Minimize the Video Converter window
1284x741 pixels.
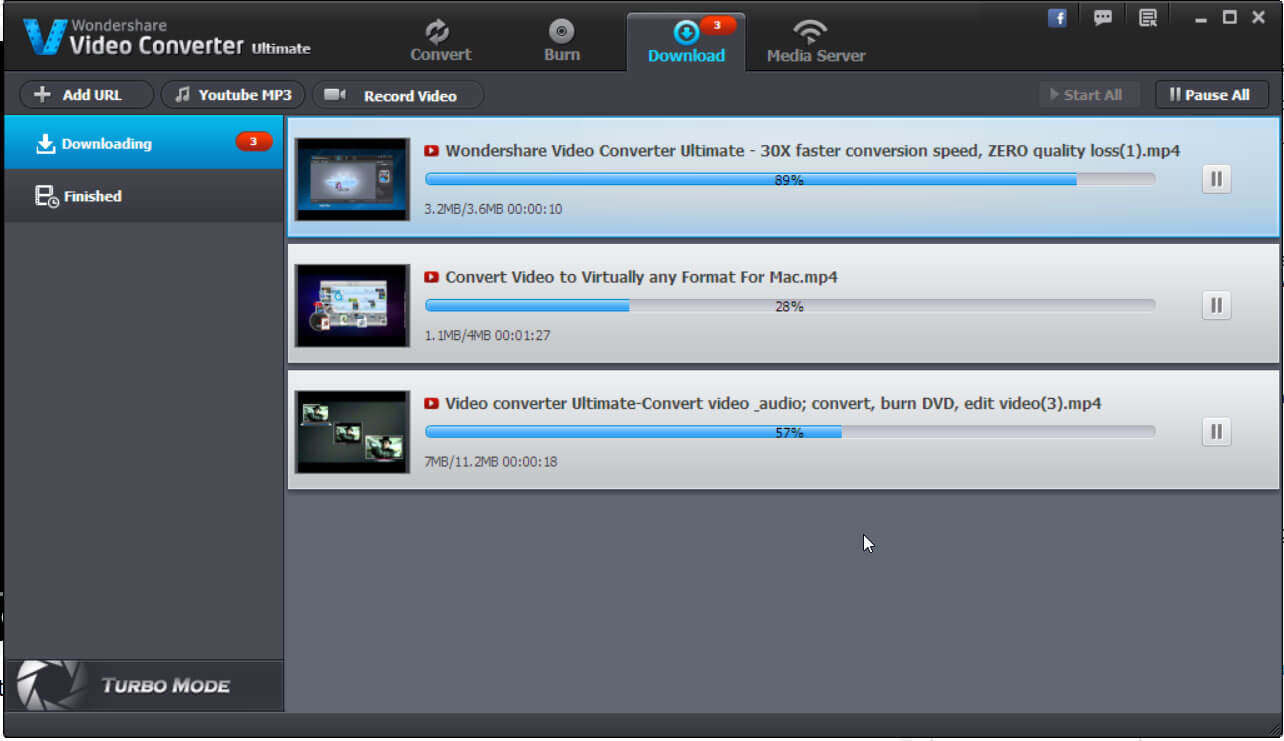click(1201, 18)
